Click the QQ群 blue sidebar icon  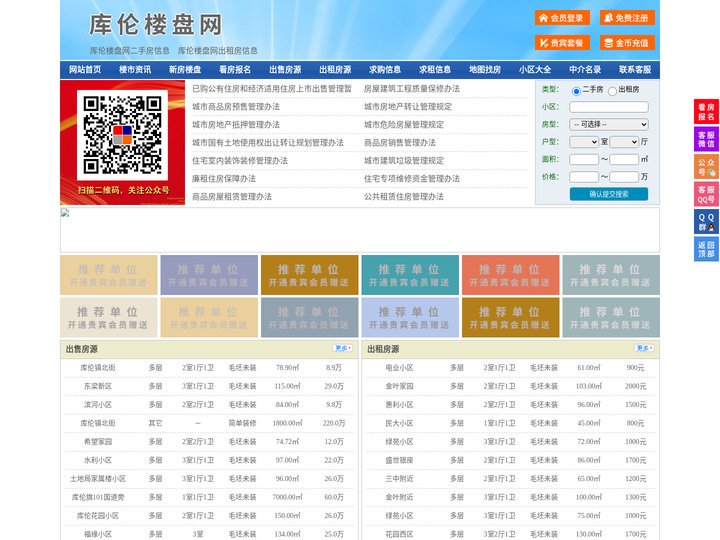point(706,222)
